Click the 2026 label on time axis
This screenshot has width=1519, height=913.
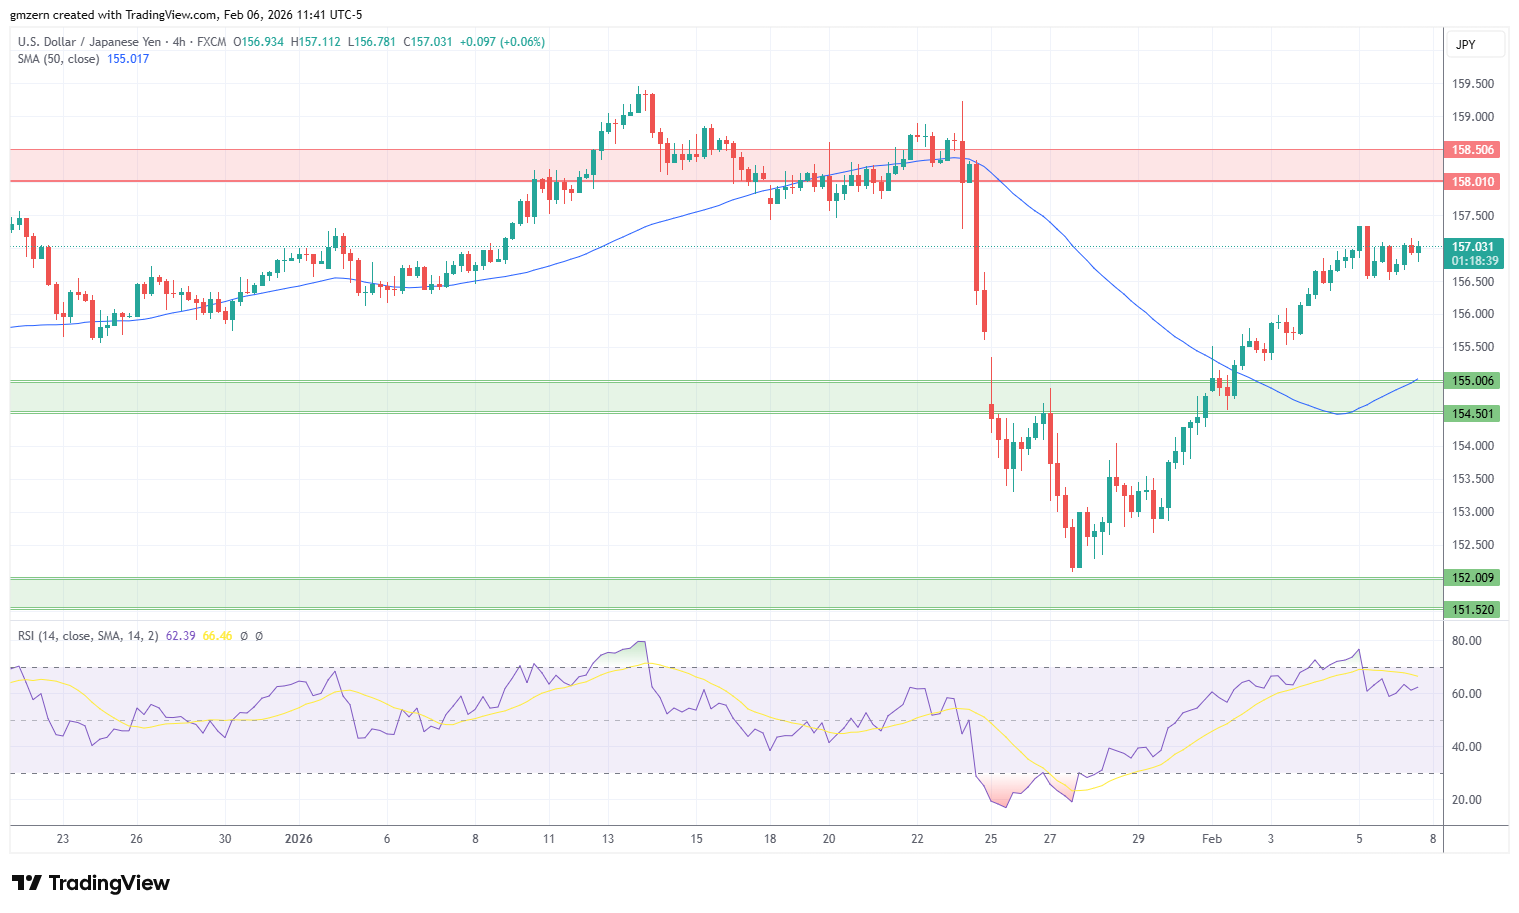[298, 839]
